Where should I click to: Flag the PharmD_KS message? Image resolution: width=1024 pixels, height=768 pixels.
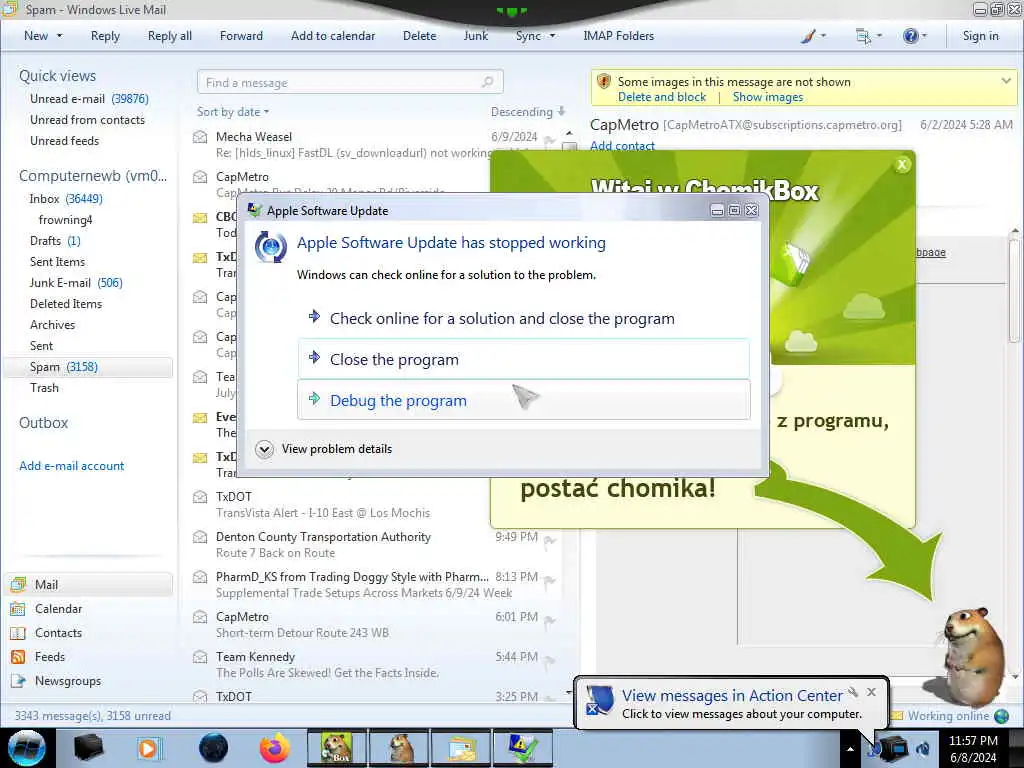click(x=550, y=581)
